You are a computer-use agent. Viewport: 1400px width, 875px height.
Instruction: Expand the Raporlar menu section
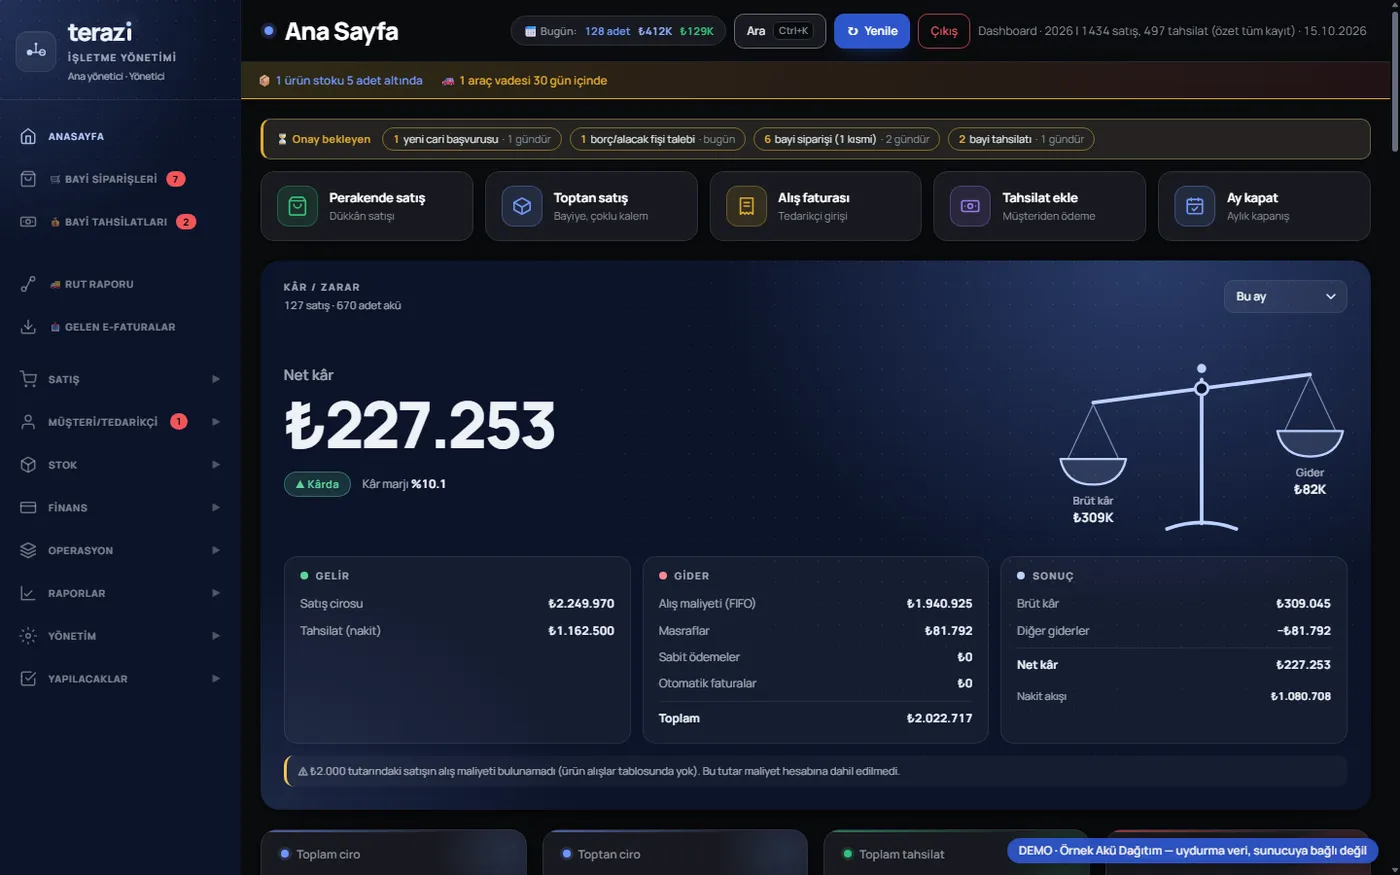point(120,593)
